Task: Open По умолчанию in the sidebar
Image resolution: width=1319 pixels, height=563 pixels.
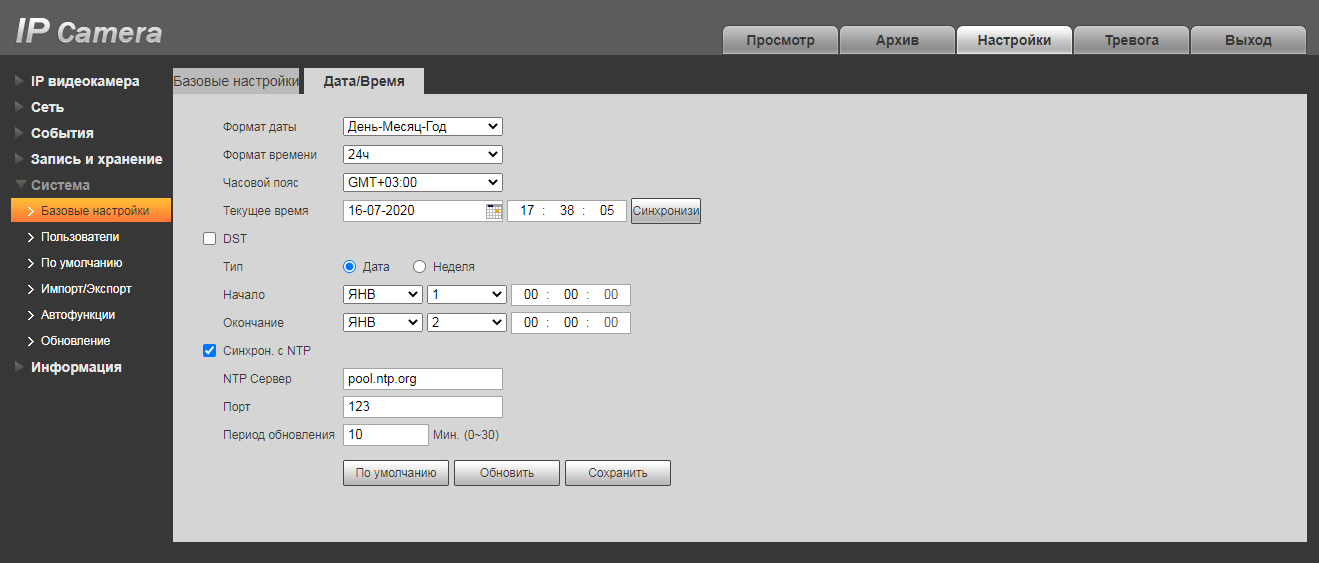Action: 82,263
